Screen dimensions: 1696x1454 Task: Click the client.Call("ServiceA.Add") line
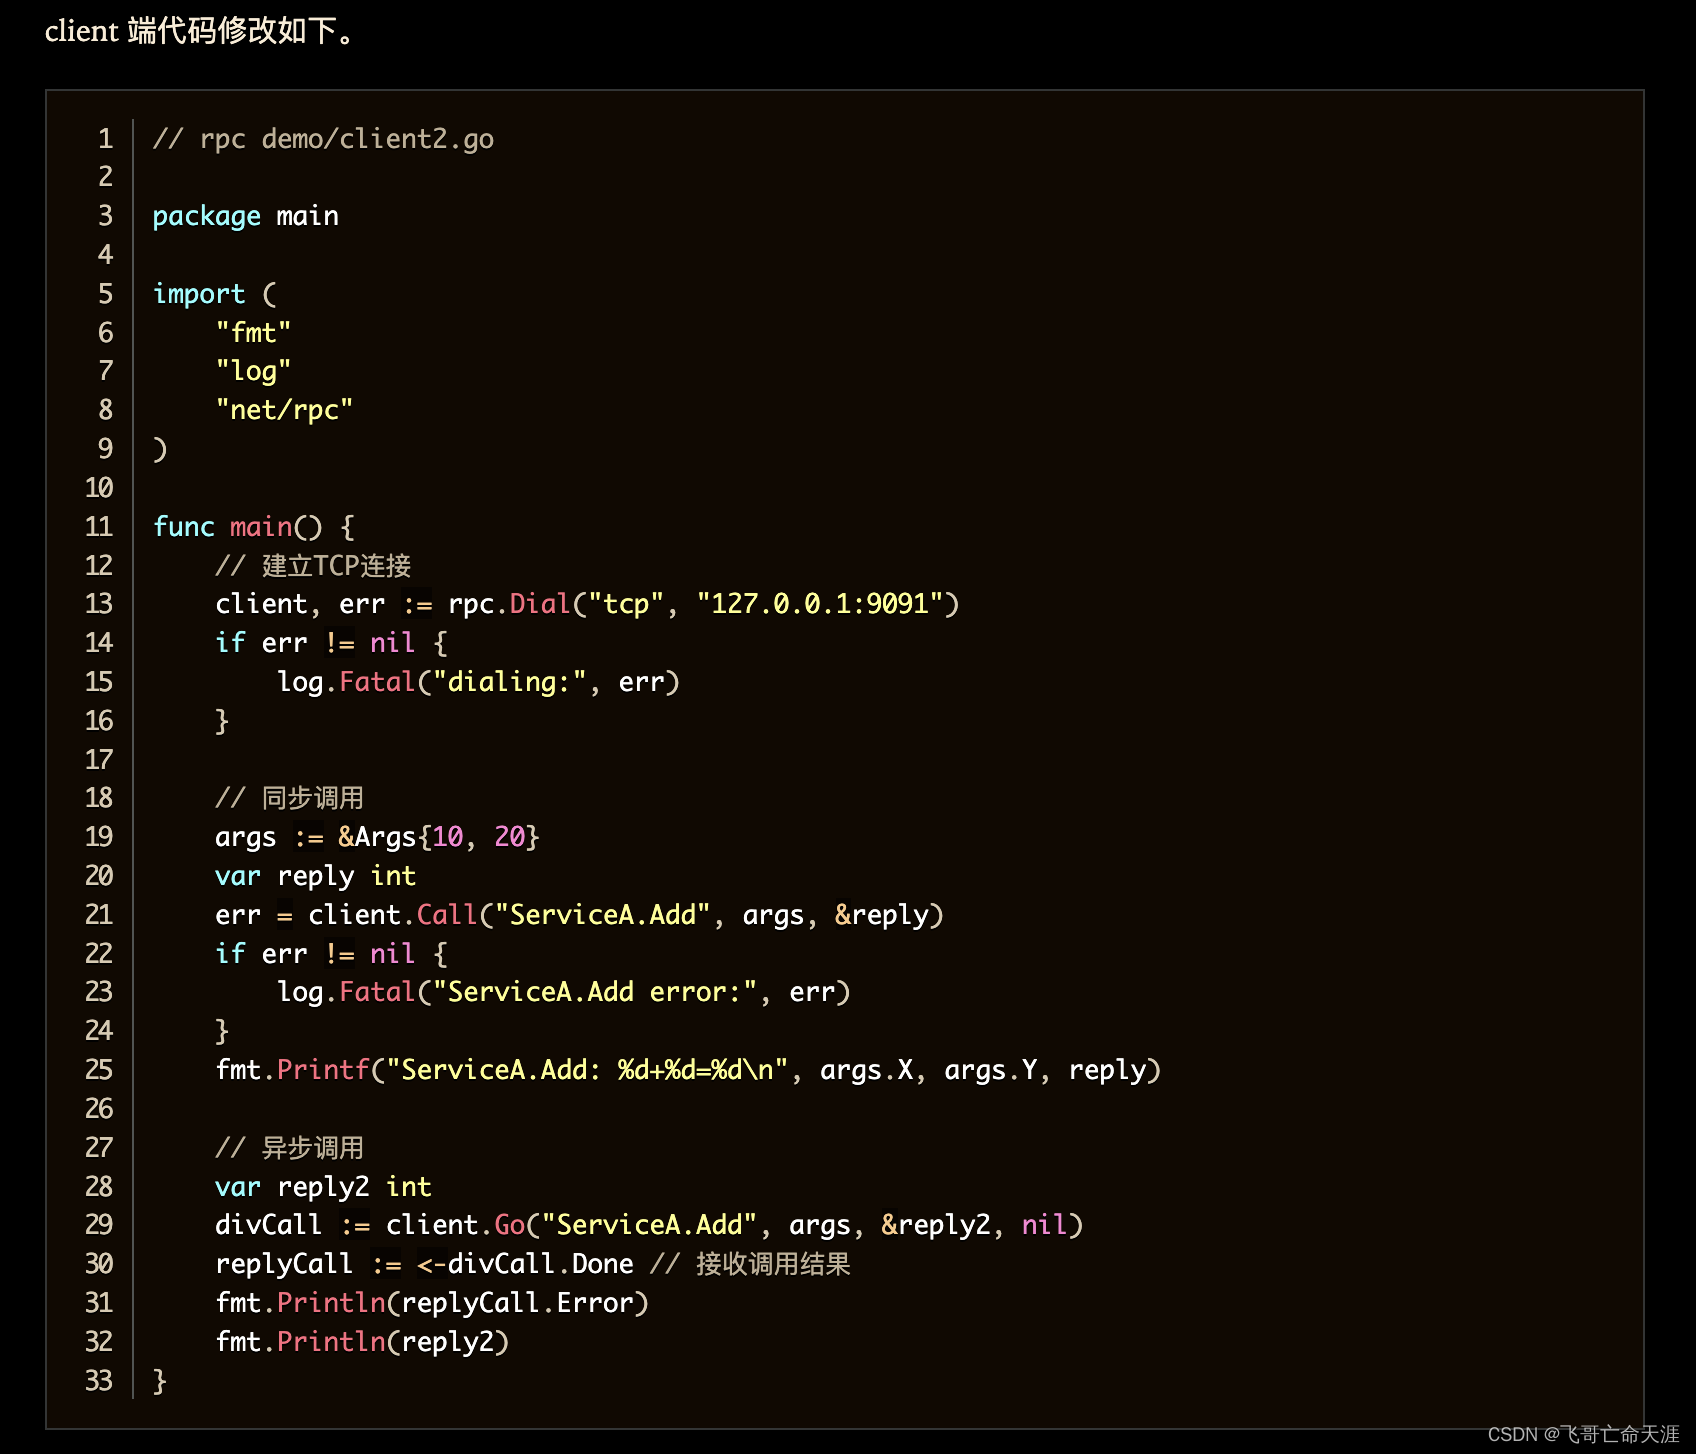pos(579,915)
